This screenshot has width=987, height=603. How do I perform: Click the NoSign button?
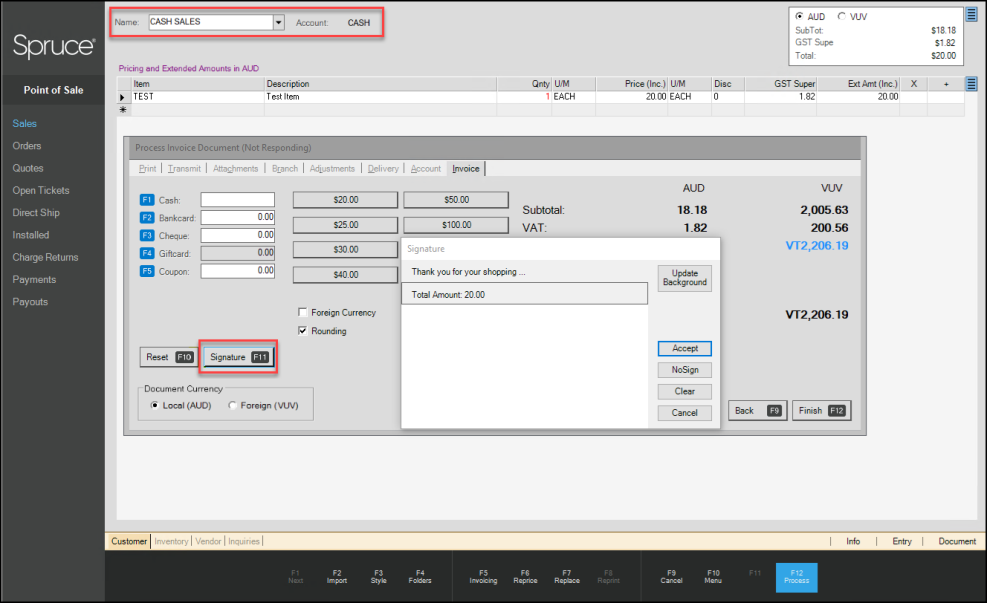[685, 369]
